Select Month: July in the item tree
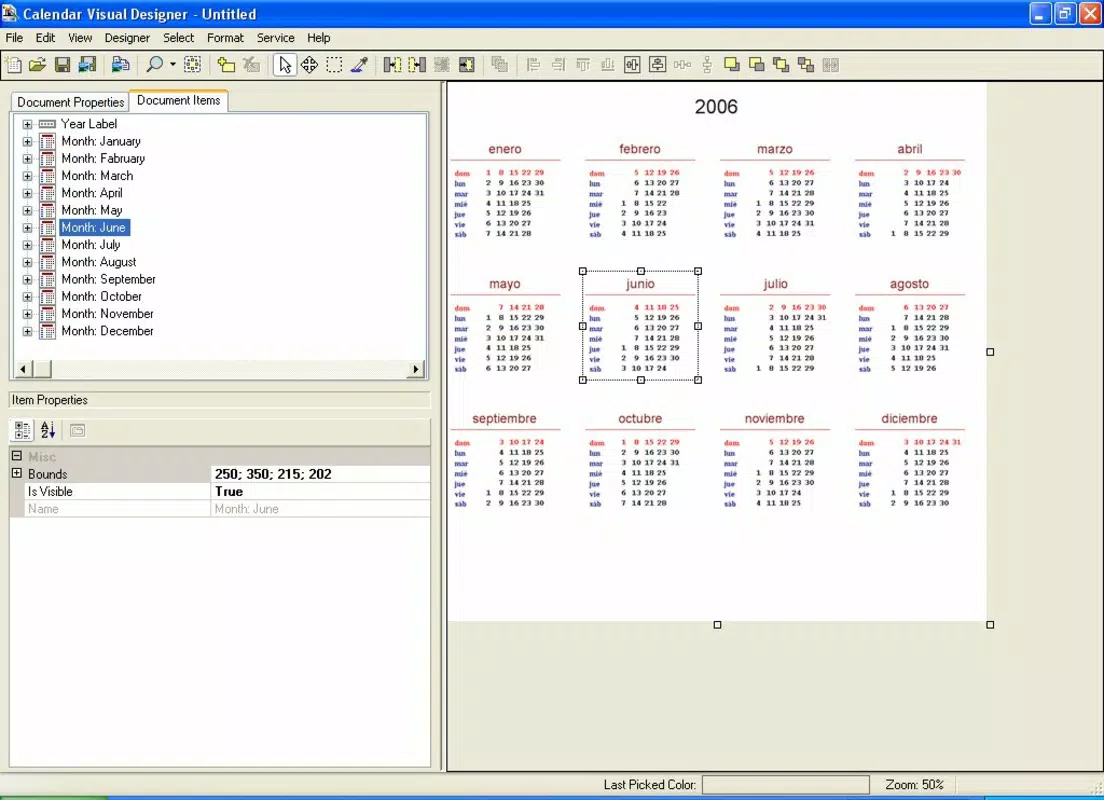1104x800 pixels. tap(91, 244)
